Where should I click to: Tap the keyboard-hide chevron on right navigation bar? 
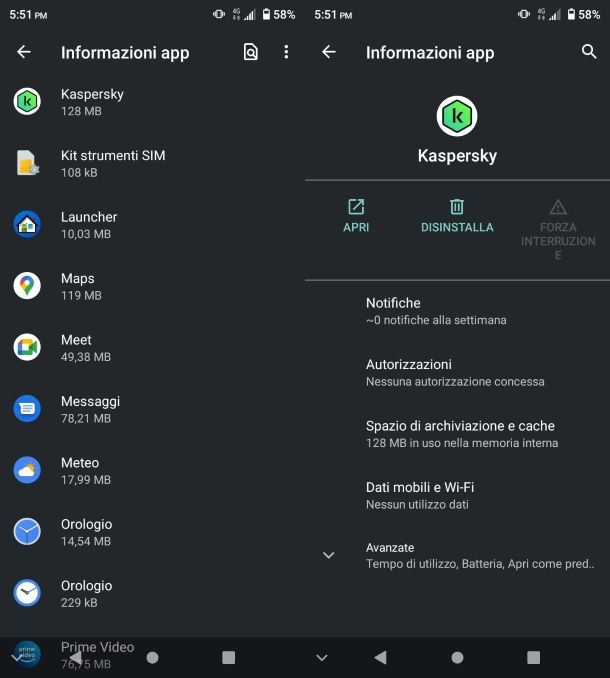[322, 658]
